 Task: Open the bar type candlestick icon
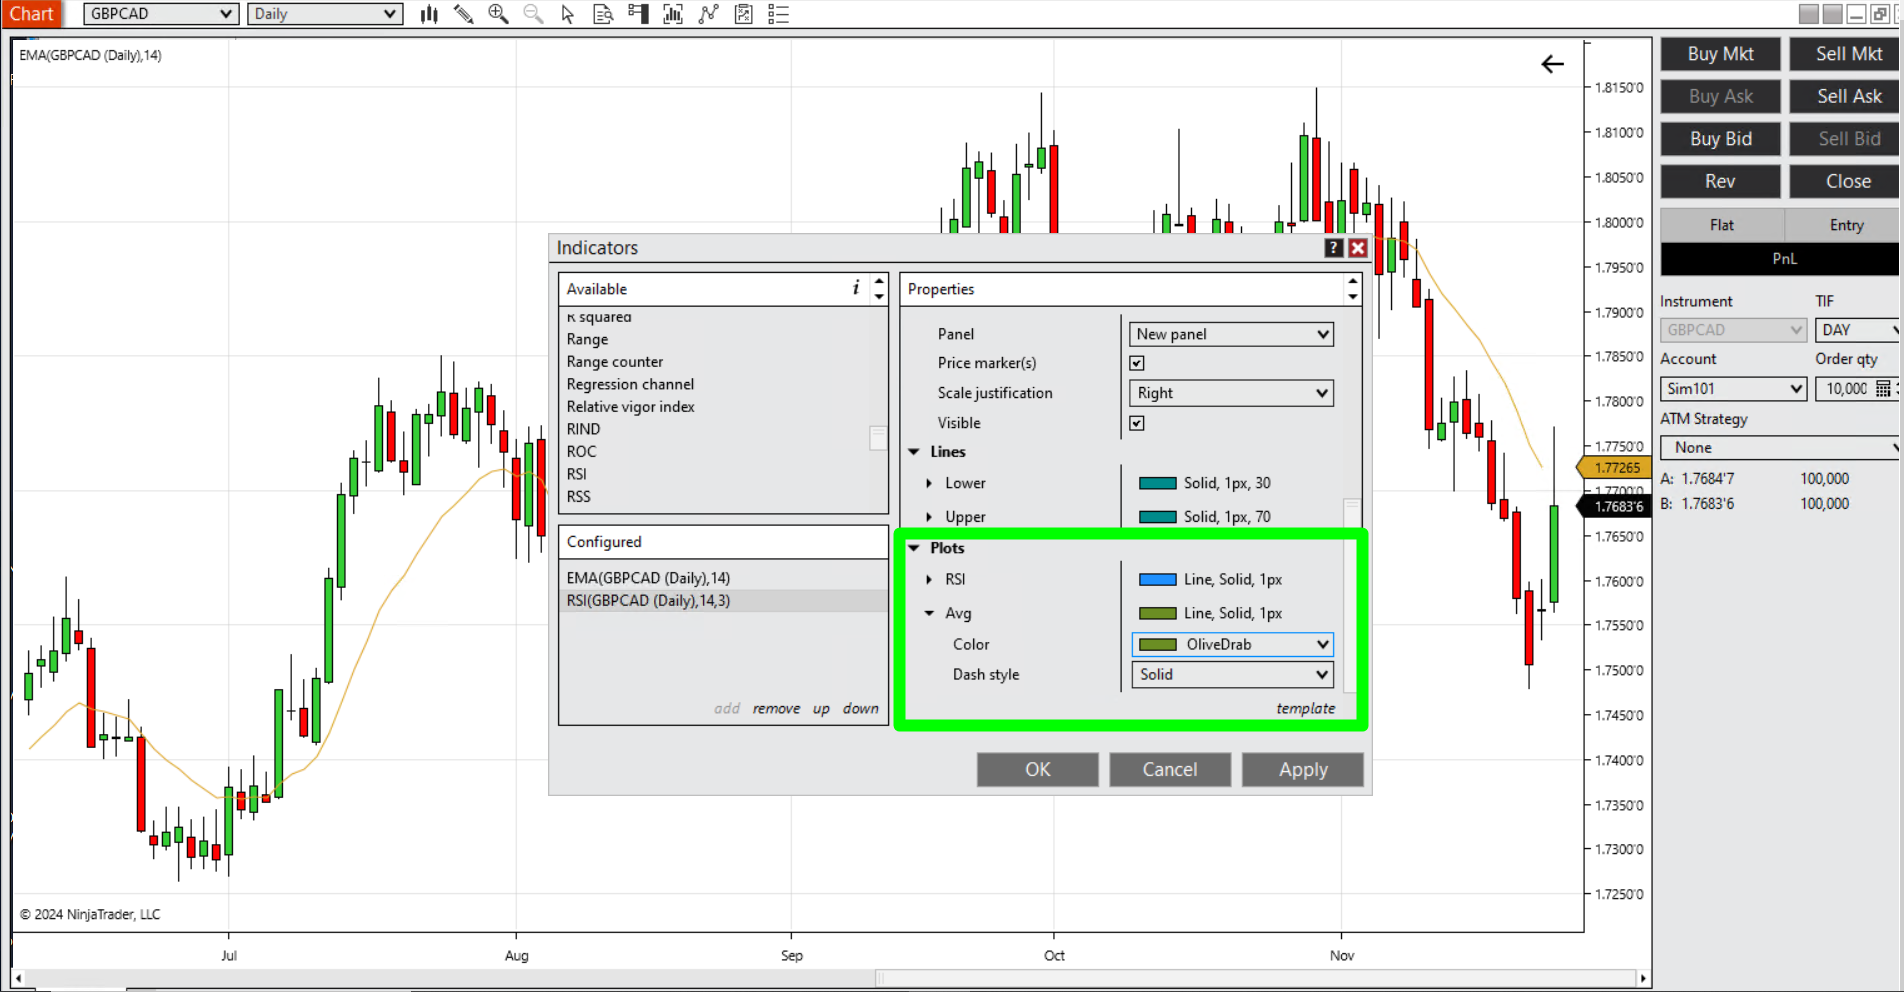pyautogui.click(x=429, y=14)
